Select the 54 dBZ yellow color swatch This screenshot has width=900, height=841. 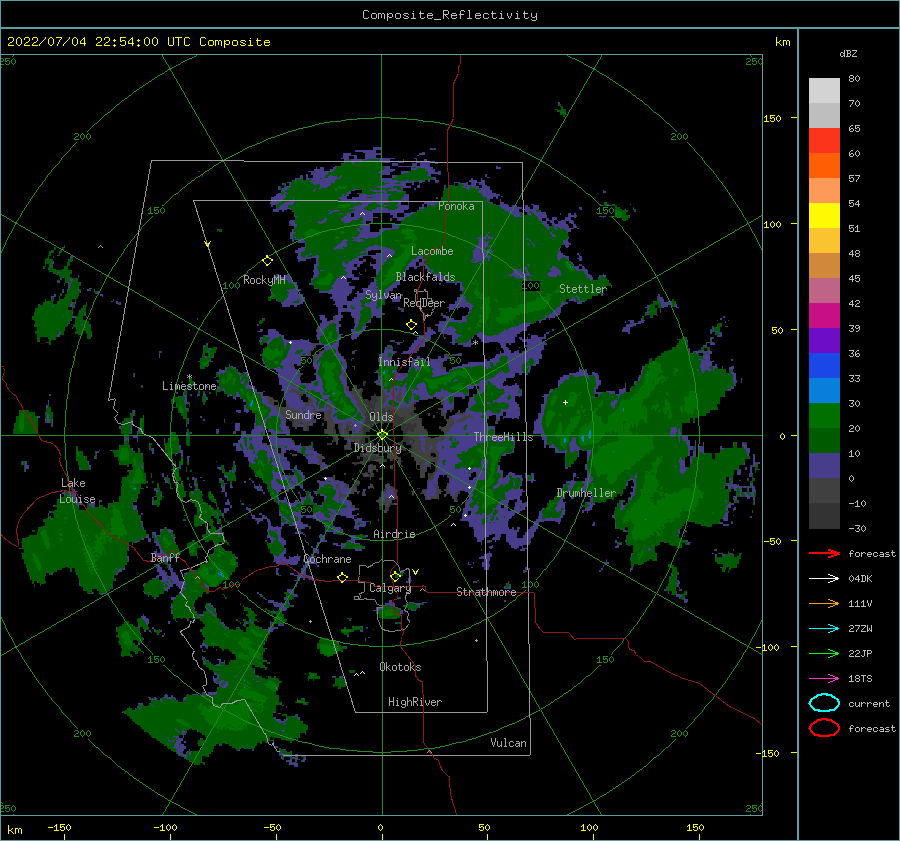point(824,215)
